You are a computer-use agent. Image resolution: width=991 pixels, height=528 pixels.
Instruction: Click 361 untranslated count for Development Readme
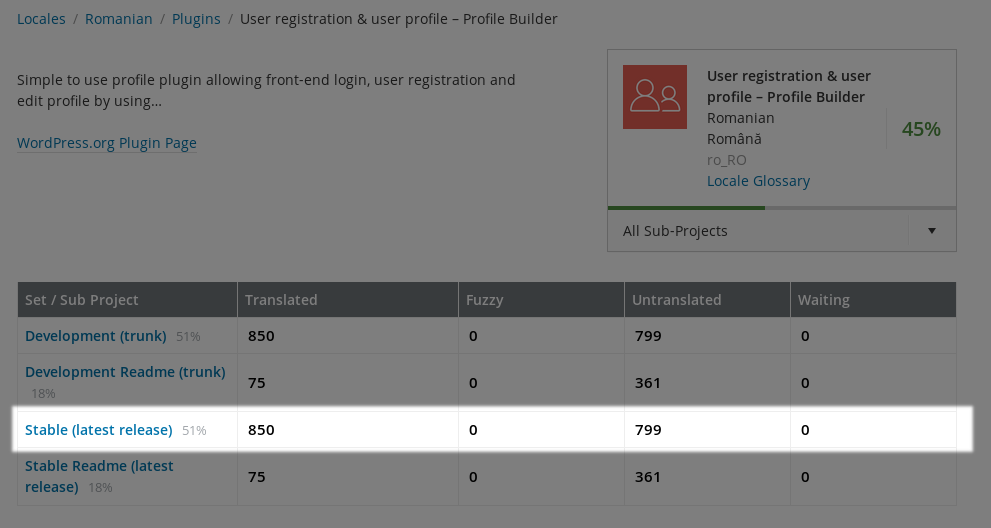pos(648,383)
